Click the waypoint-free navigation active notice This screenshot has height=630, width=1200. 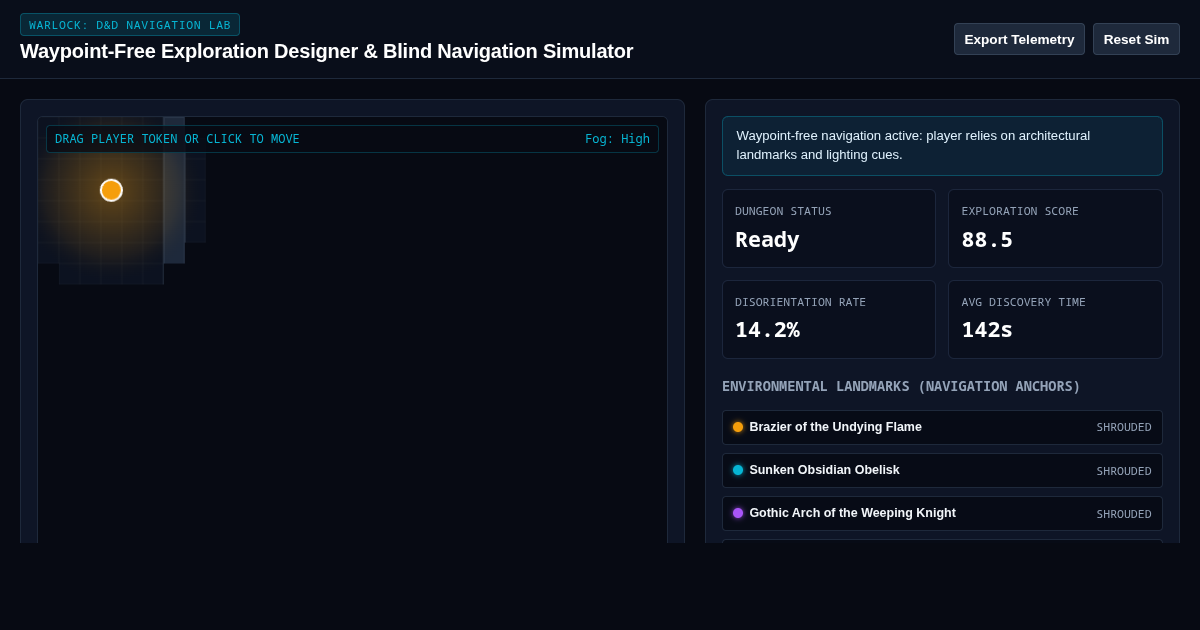(942, 145)
